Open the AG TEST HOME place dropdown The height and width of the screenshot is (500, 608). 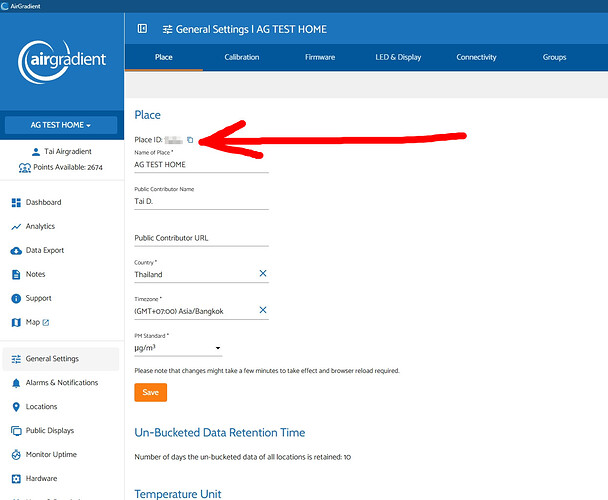tap(62, 125)
